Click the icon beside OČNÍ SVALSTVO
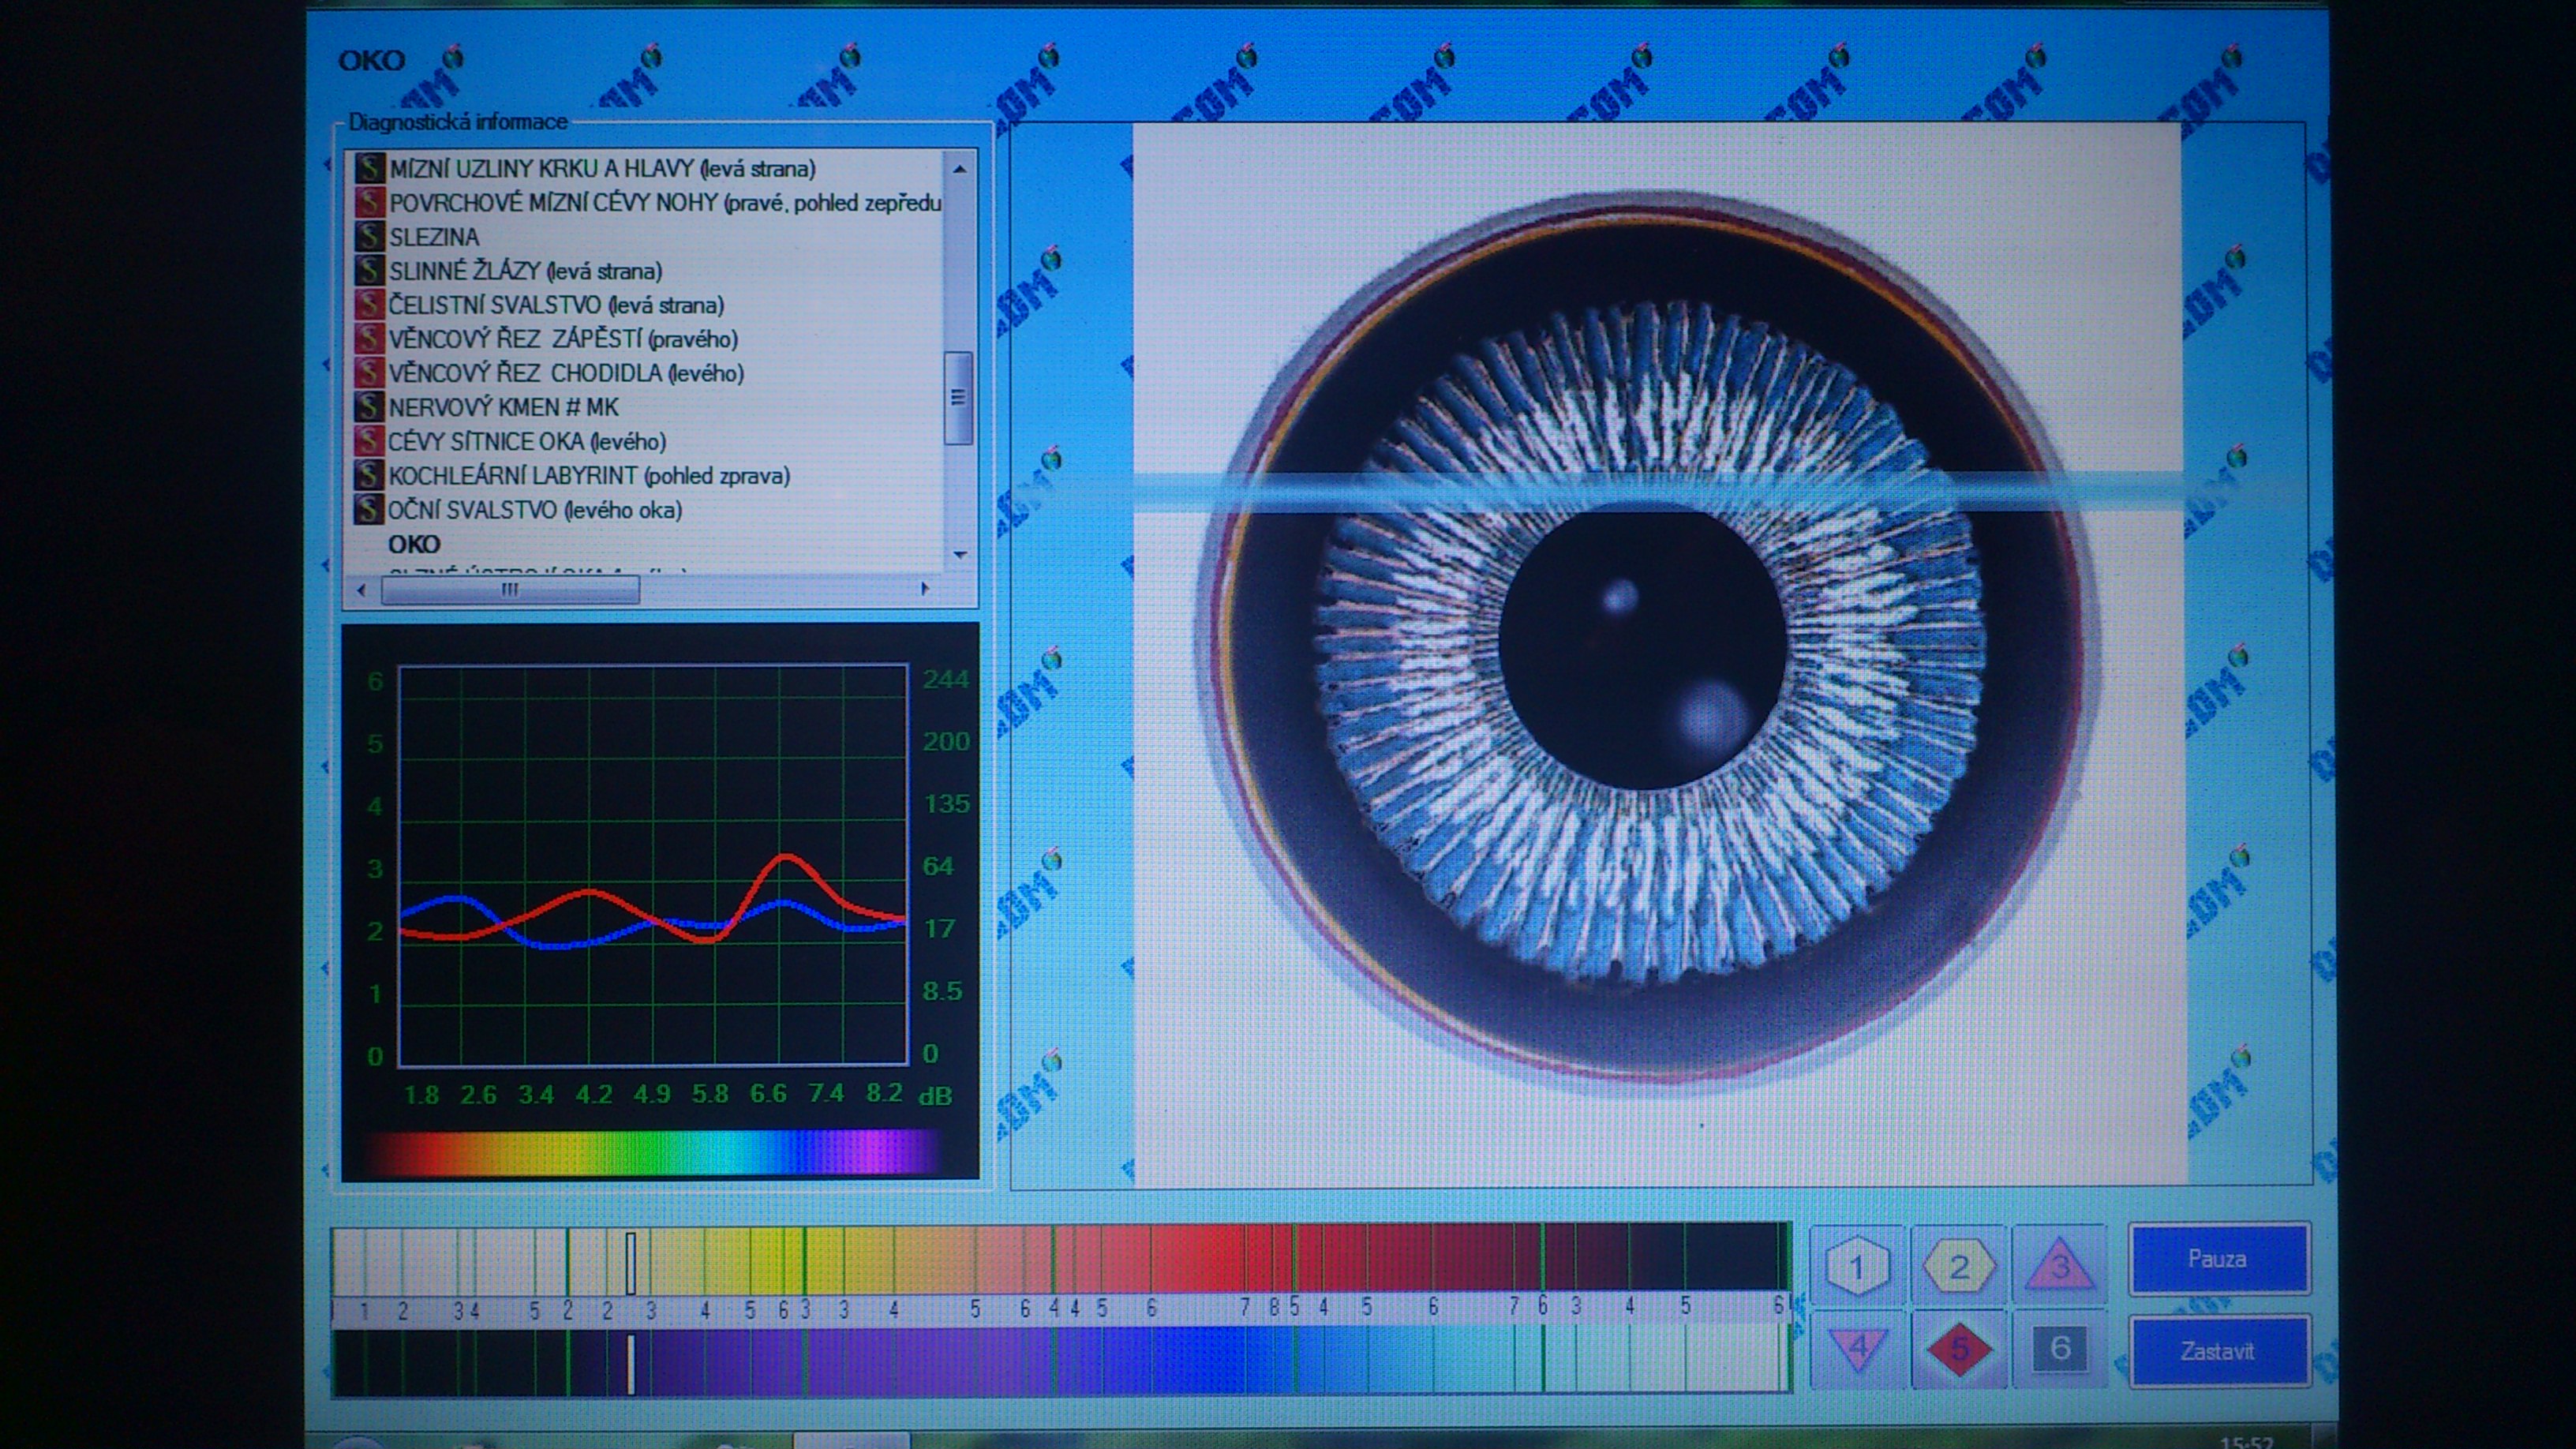 [369, 509]
